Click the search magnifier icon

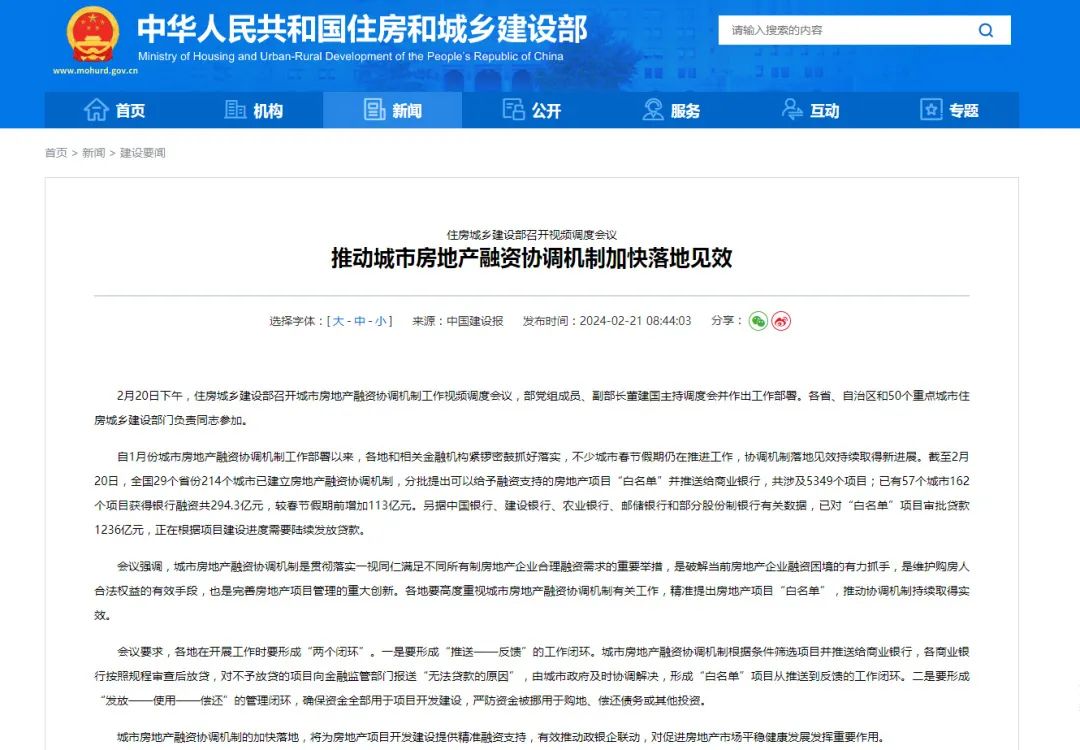coord(985,30)
